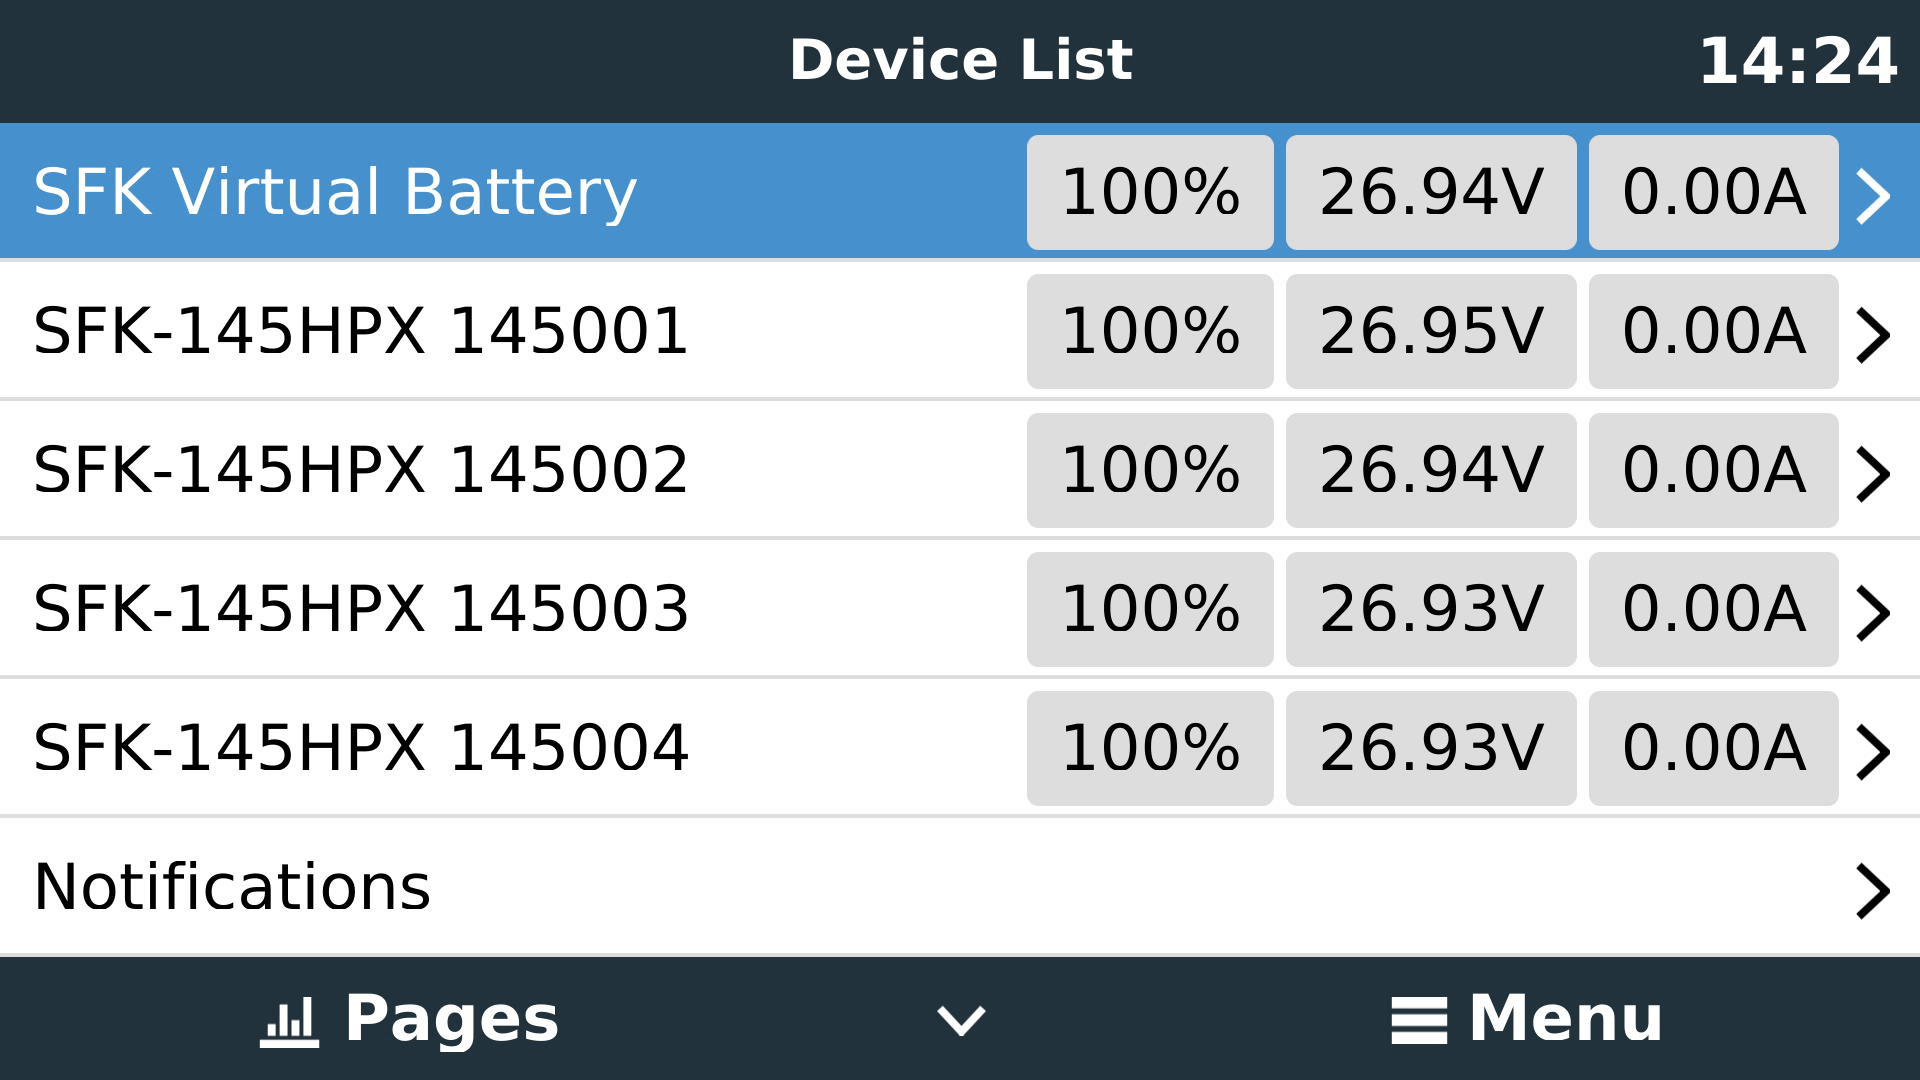Image resolution: width=1920 pixels, height=1080 pixels.
Task: Open SFK-145HPX 145002 details chevron
Action: pos(1873,474)
